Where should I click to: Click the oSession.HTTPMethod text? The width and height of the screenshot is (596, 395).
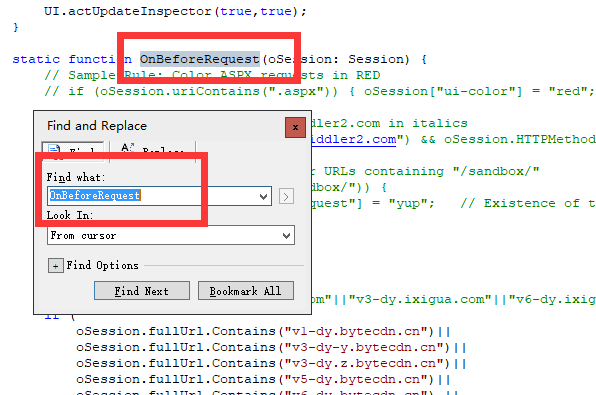520,140
